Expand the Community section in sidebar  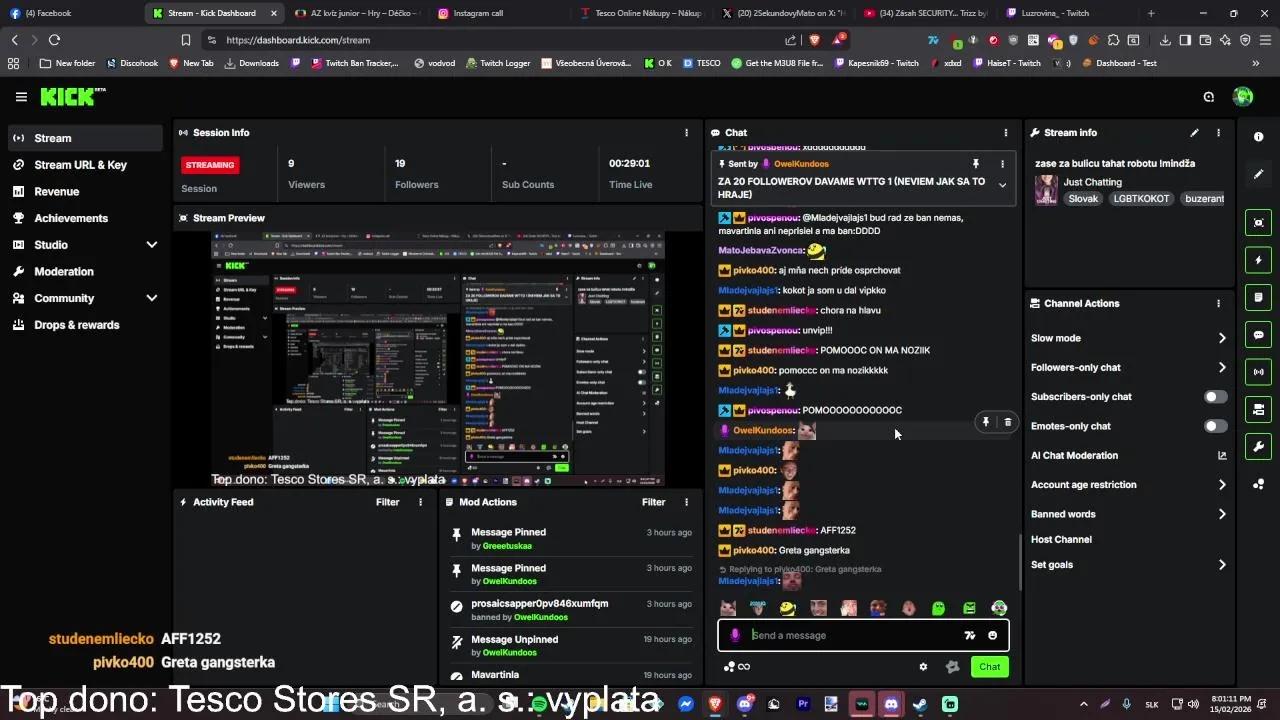152,298
